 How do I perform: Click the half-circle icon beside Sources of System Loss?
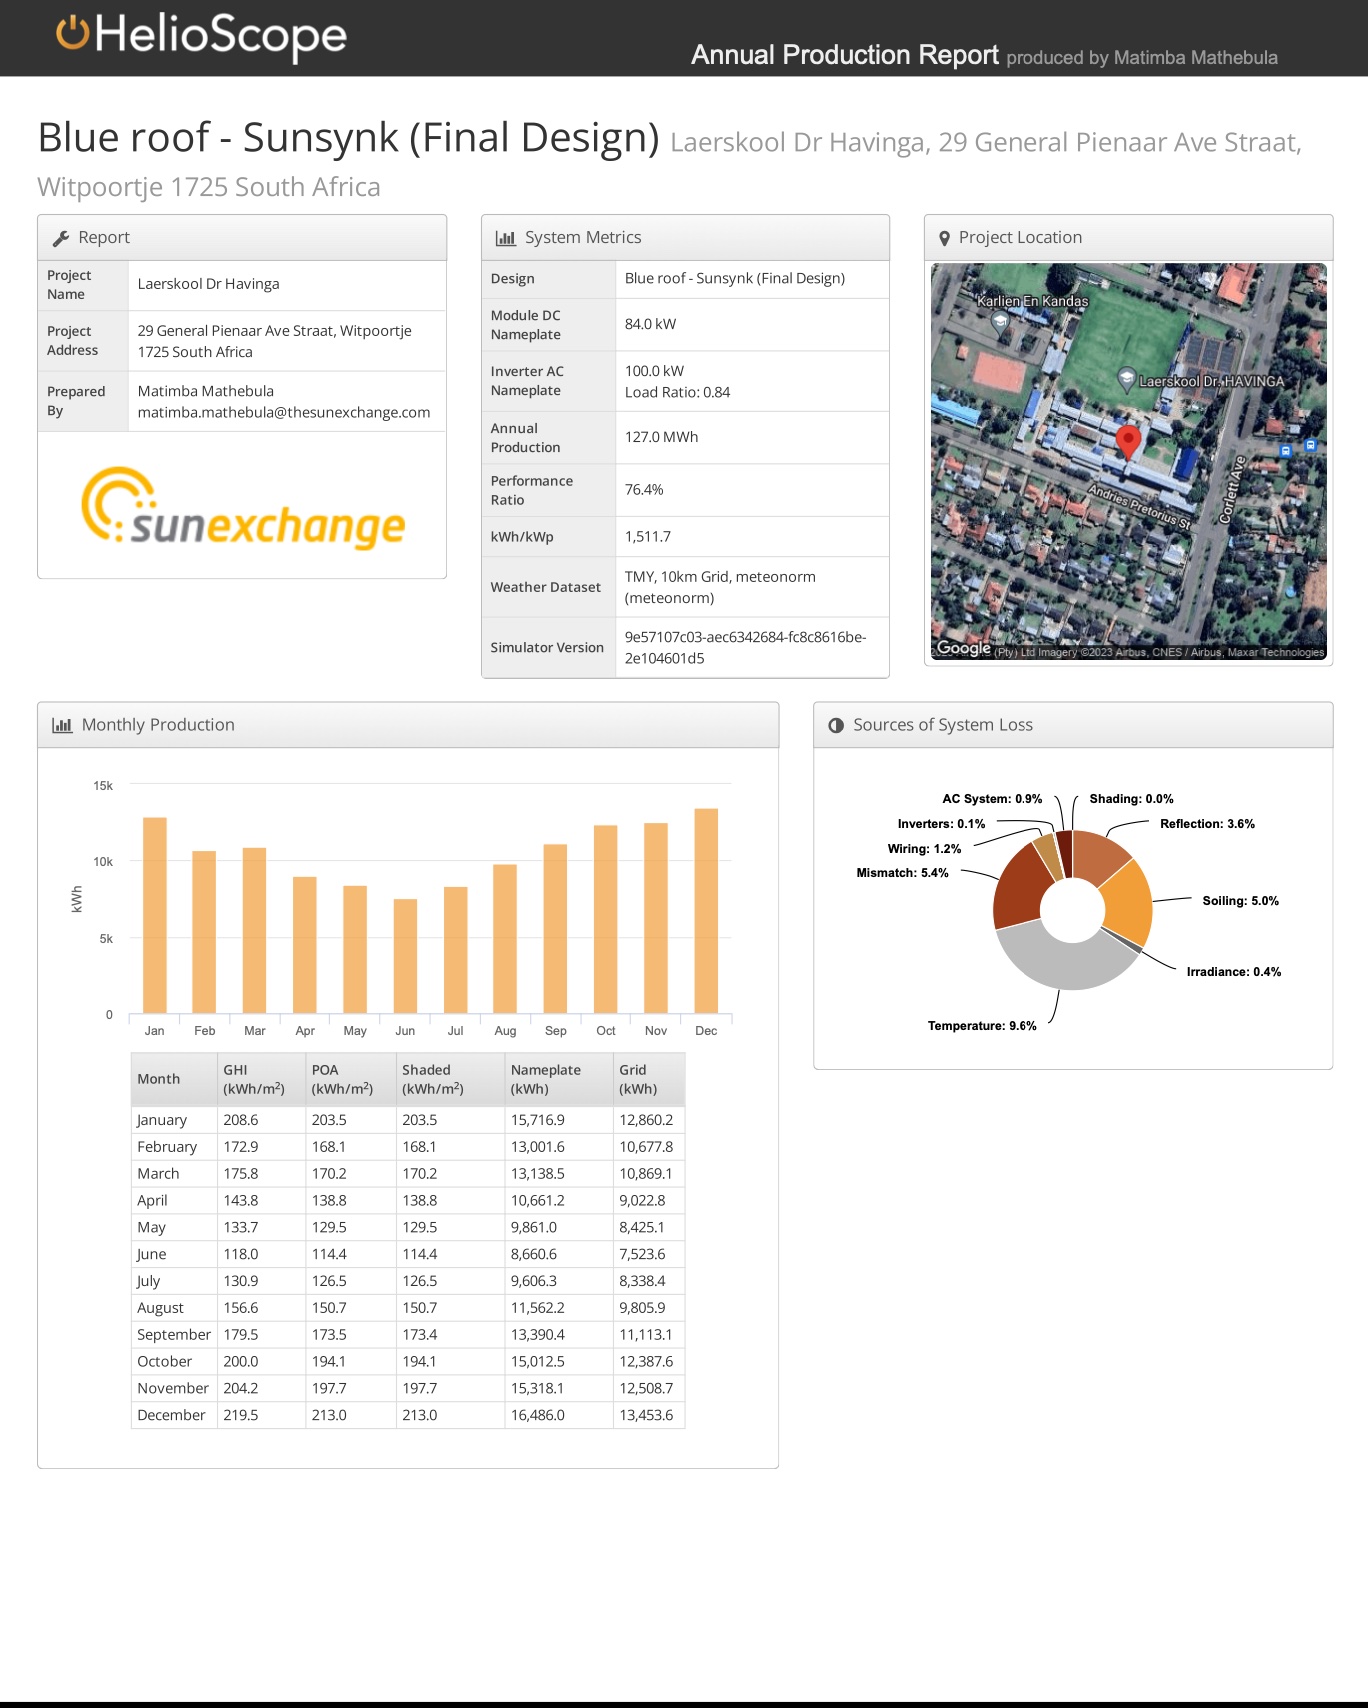point(836,725)
